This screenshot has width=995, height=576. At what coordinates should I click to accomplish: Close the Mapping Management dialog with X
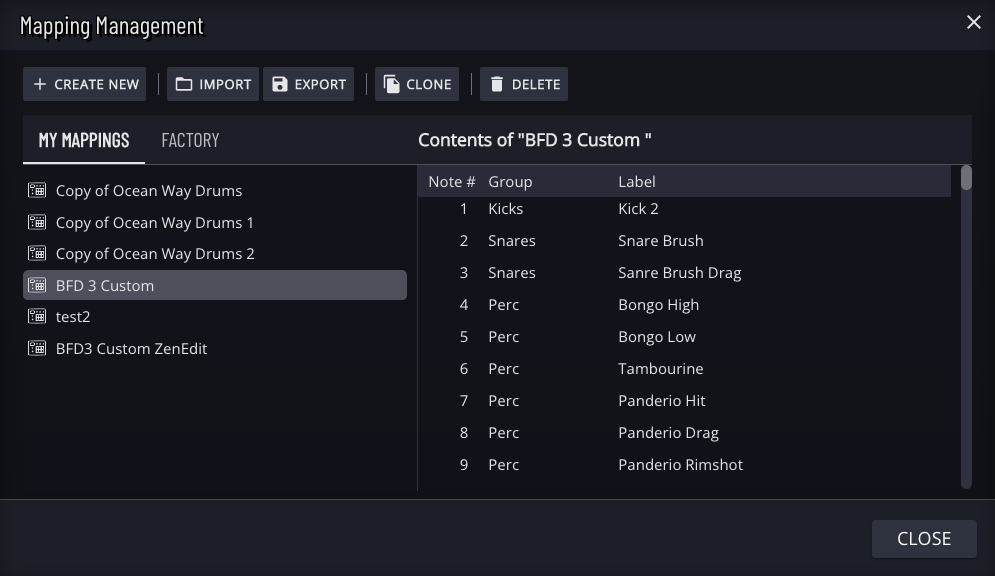973,22
